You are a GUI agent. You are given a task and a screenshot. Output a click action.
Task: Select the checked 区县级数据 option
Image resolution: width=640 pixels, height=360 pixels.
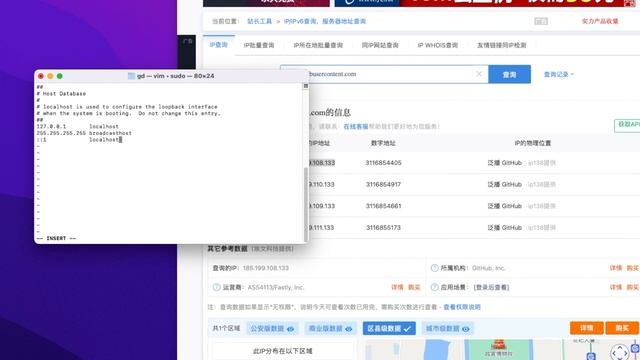(389, 329)
